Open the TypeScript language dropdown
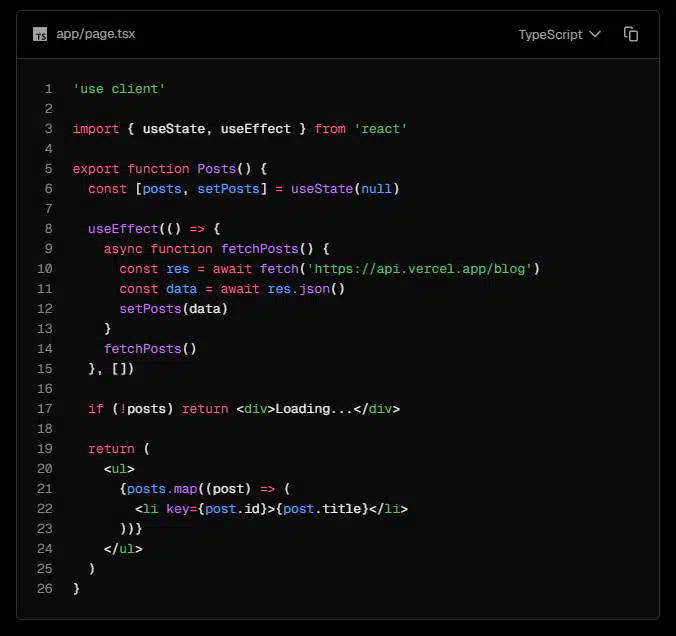The image size is (676, 636). [558, 34]
